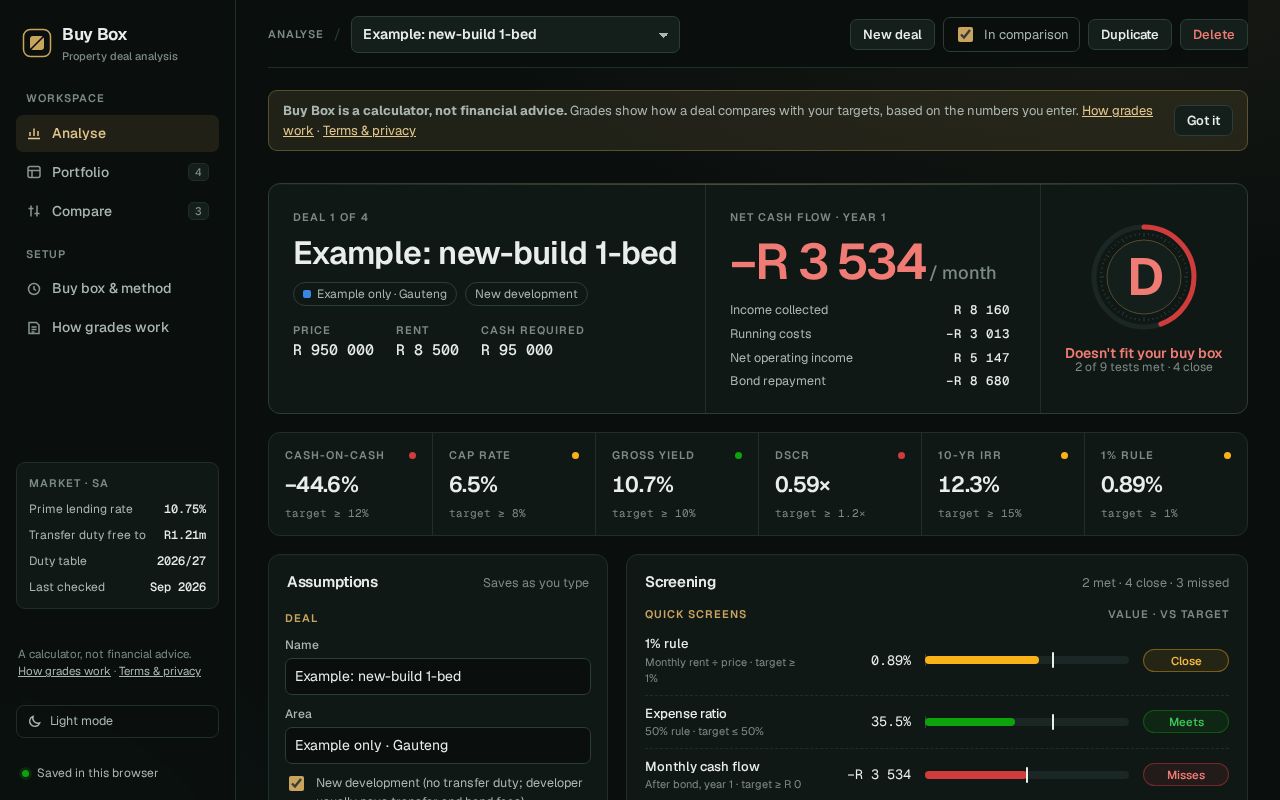Viewport: 1280px width, 800px height.
Task: Click the Buy box & method clock icon
Action: click(34, 289)
